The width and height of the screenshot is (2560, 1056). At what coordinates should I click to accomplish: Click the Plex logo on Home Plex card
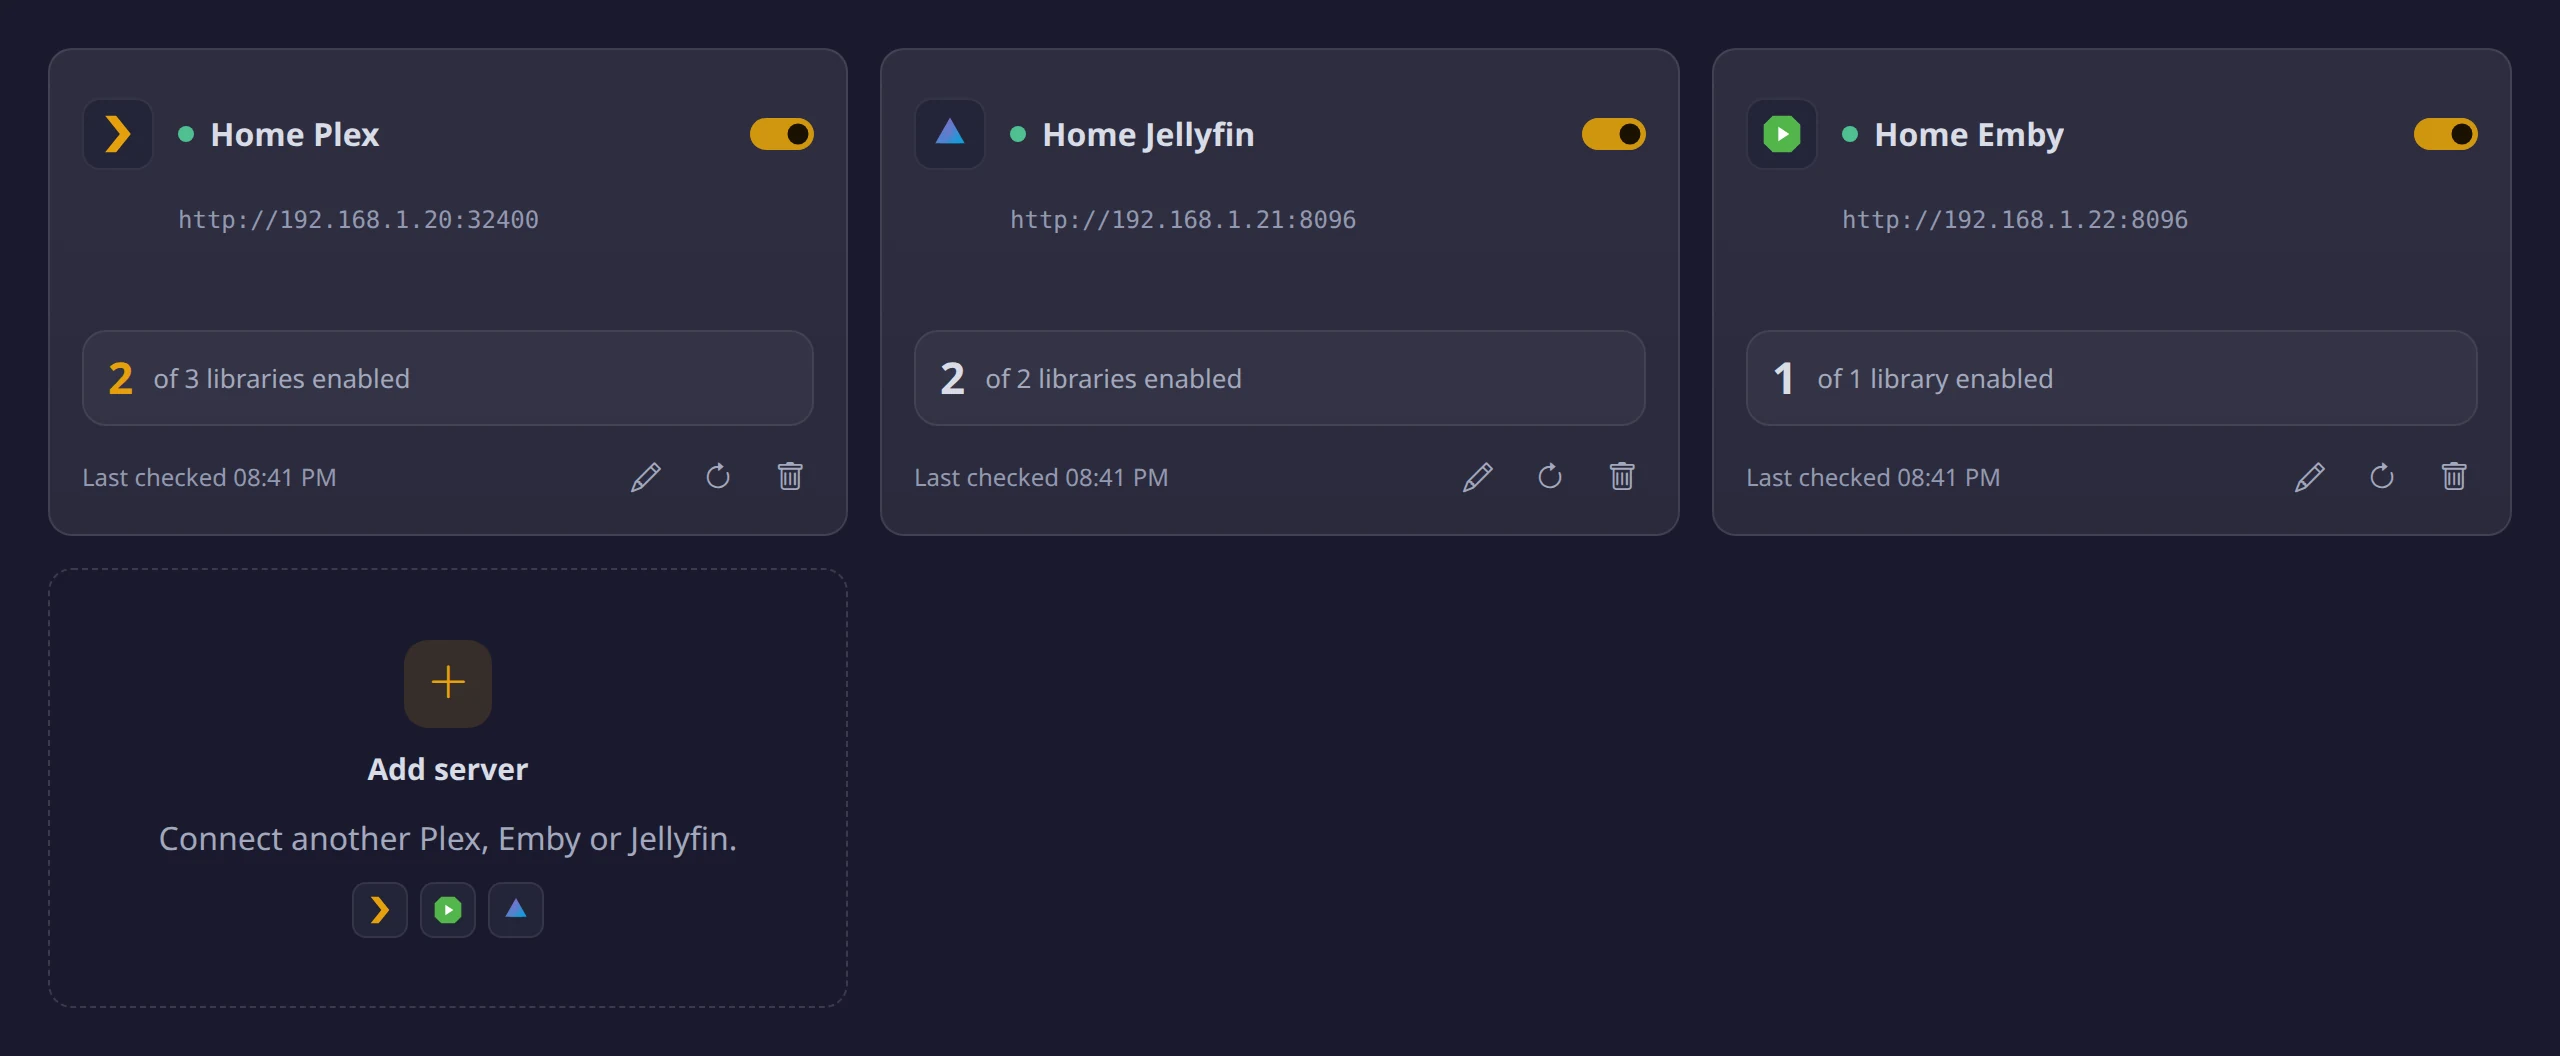coord(118,134)
